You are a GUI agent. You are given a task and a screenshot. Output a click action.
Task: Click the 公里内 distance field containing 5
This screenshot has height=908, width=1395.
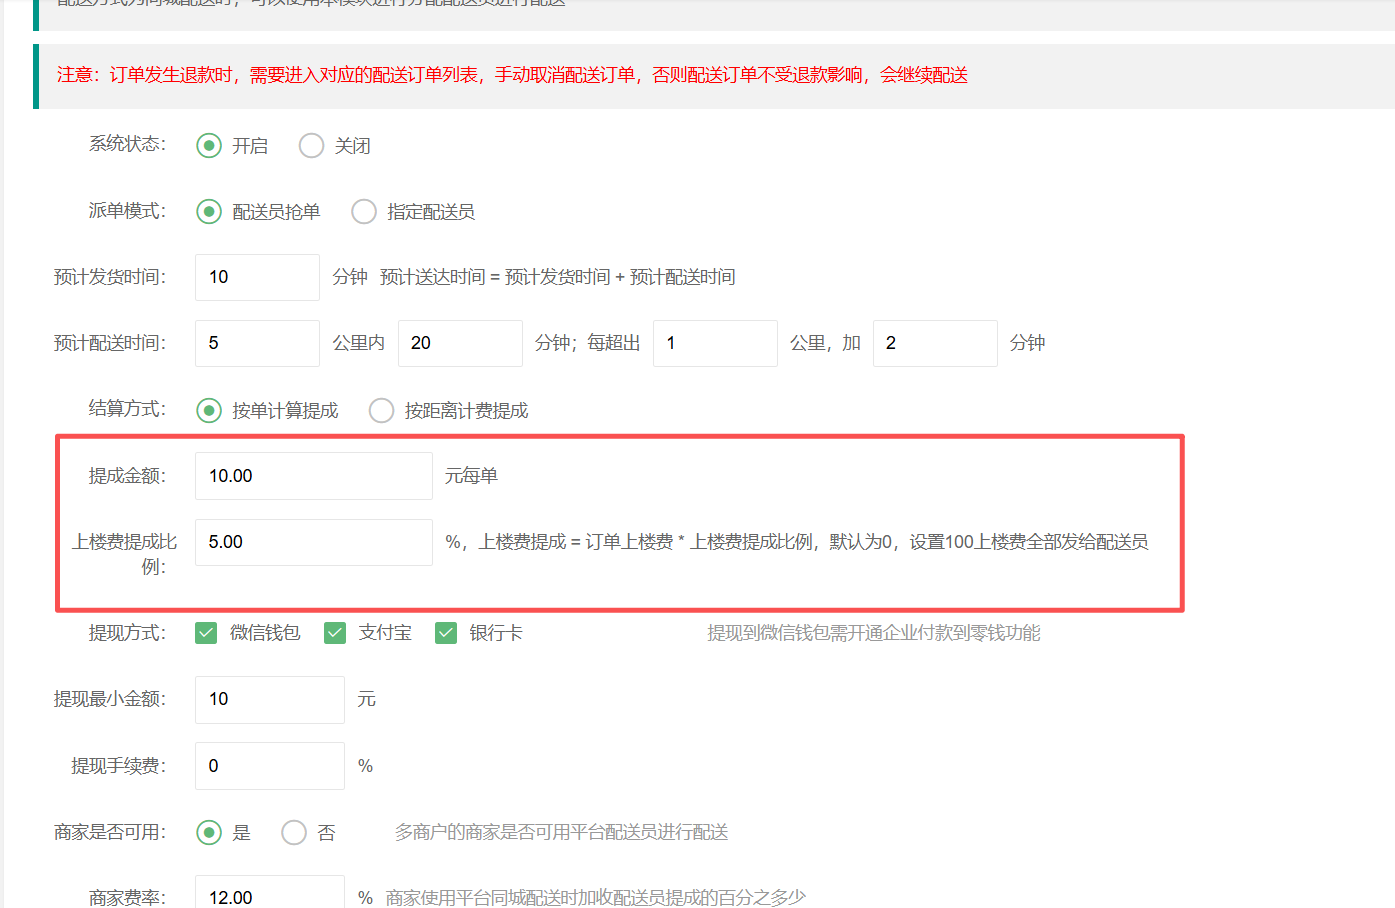coord(257,343)
